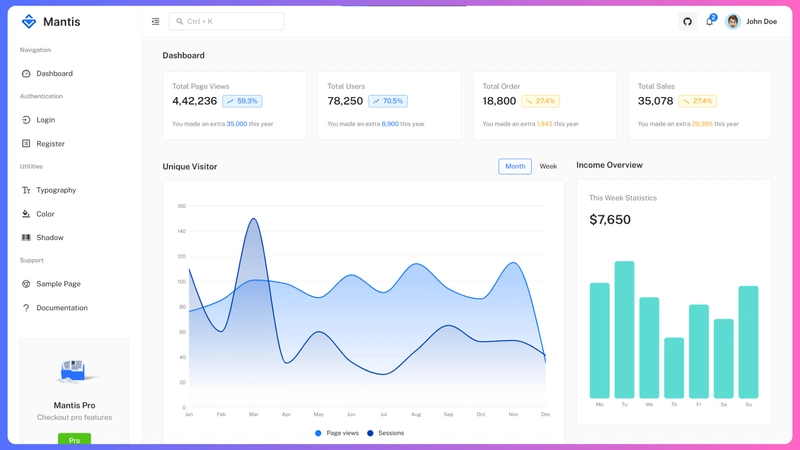
Task: Open Sample Page from the sidebar
Action: click(x=58, y=284)
